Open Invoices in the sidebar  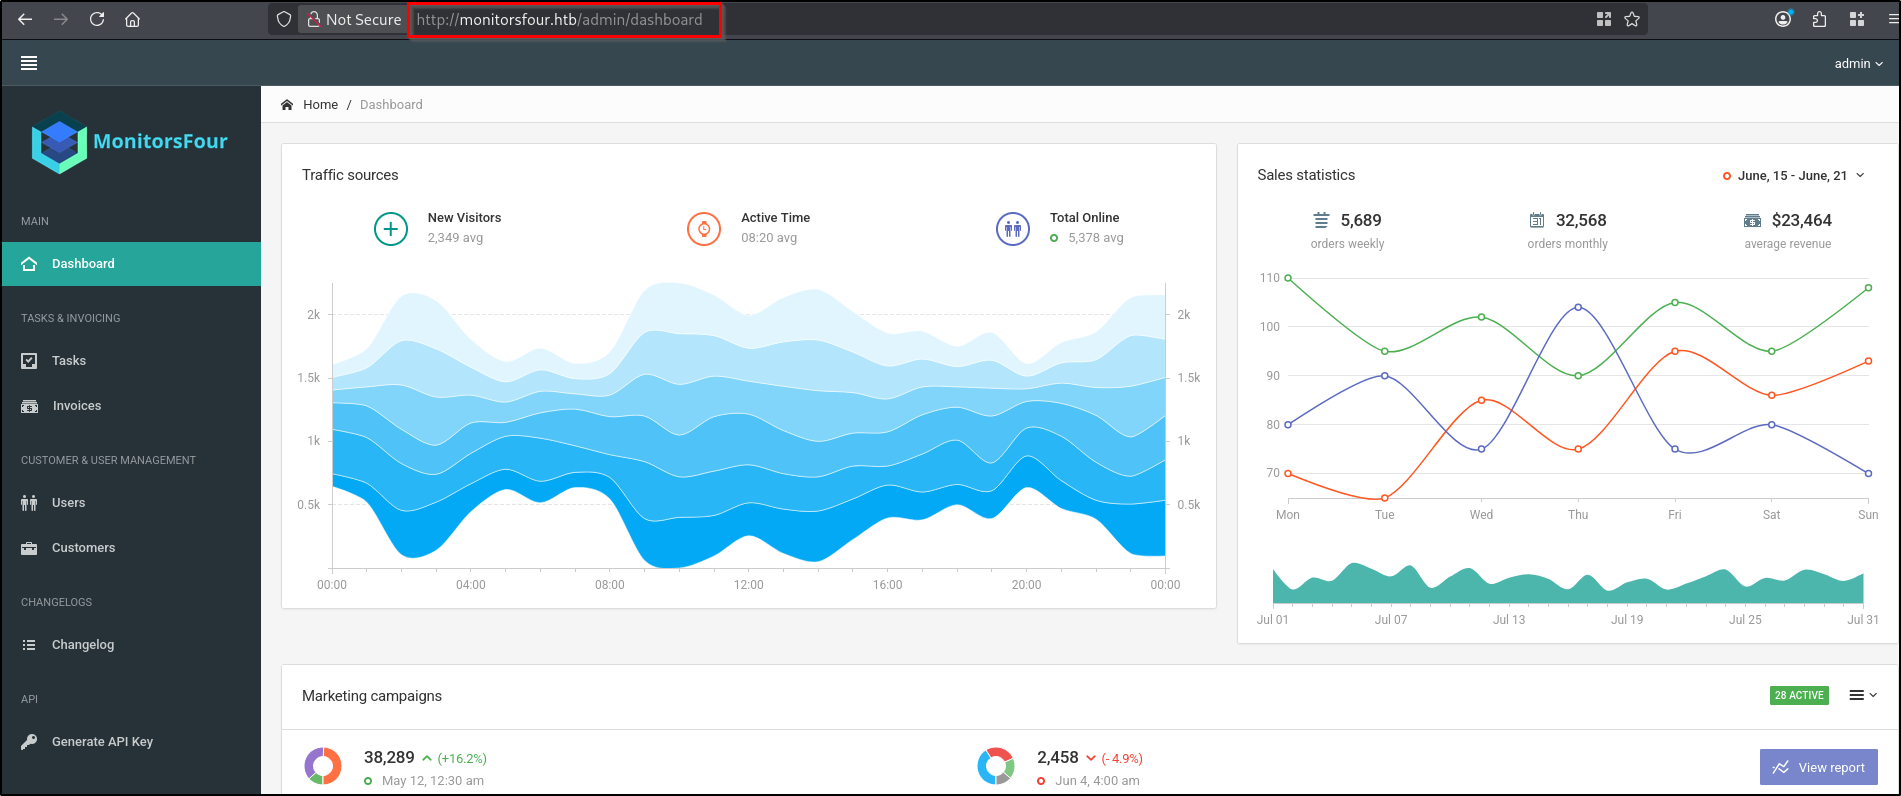(x=131, y=406)
